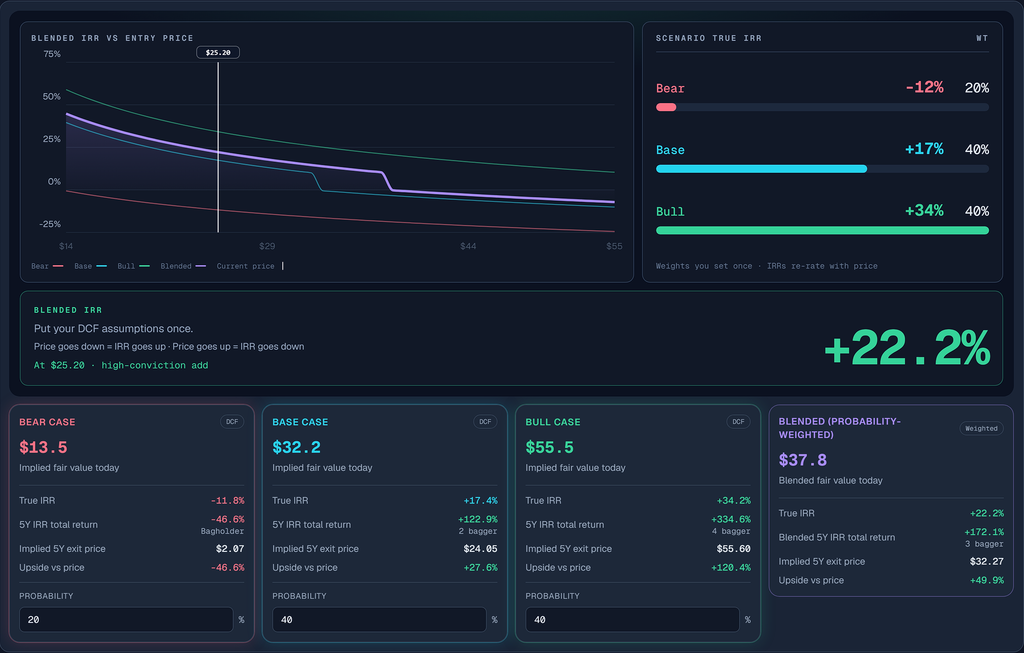Viewport: 1024px width, 653px height.
Task: Click the Base legend entry under chart
Action: [90, 266]
